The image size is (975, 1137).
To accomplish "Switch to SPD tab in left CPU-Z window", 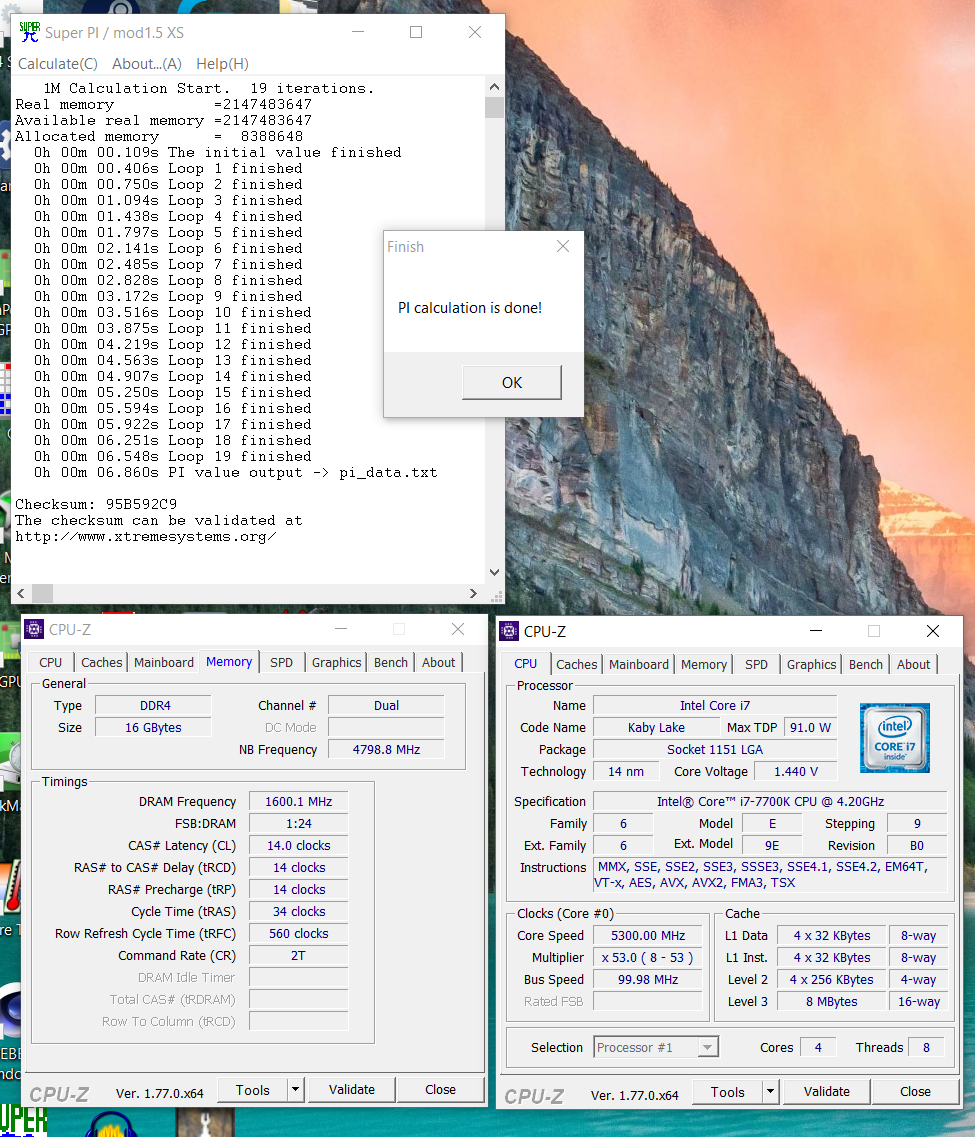I will [281, 662].
